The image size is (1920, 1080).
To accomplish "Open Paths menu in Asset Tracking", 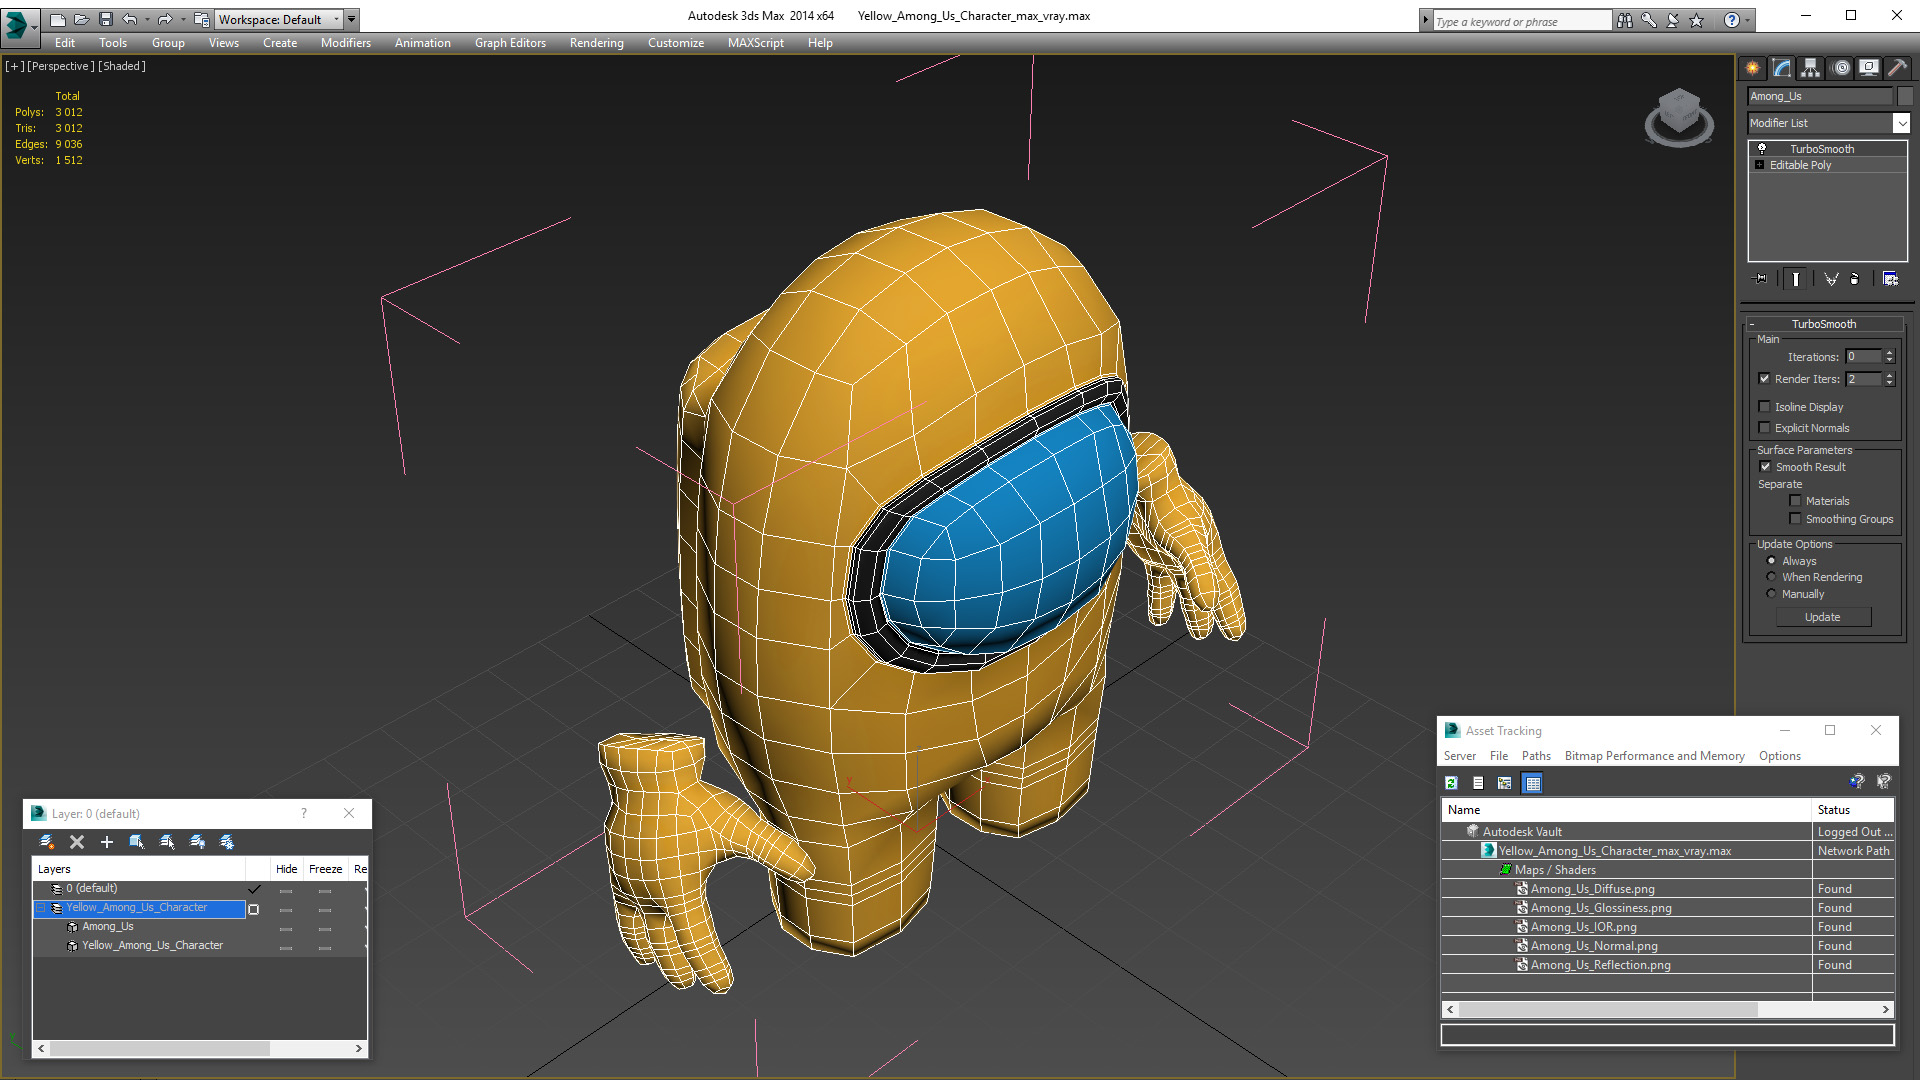I will [x=1536, y=756].
